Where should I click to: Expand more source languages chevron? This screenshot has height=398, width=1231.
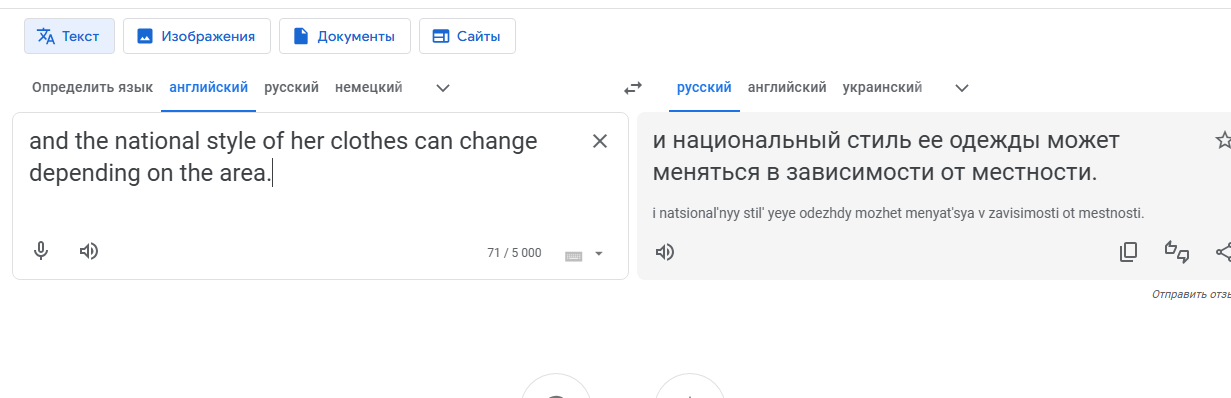point(443,88)
